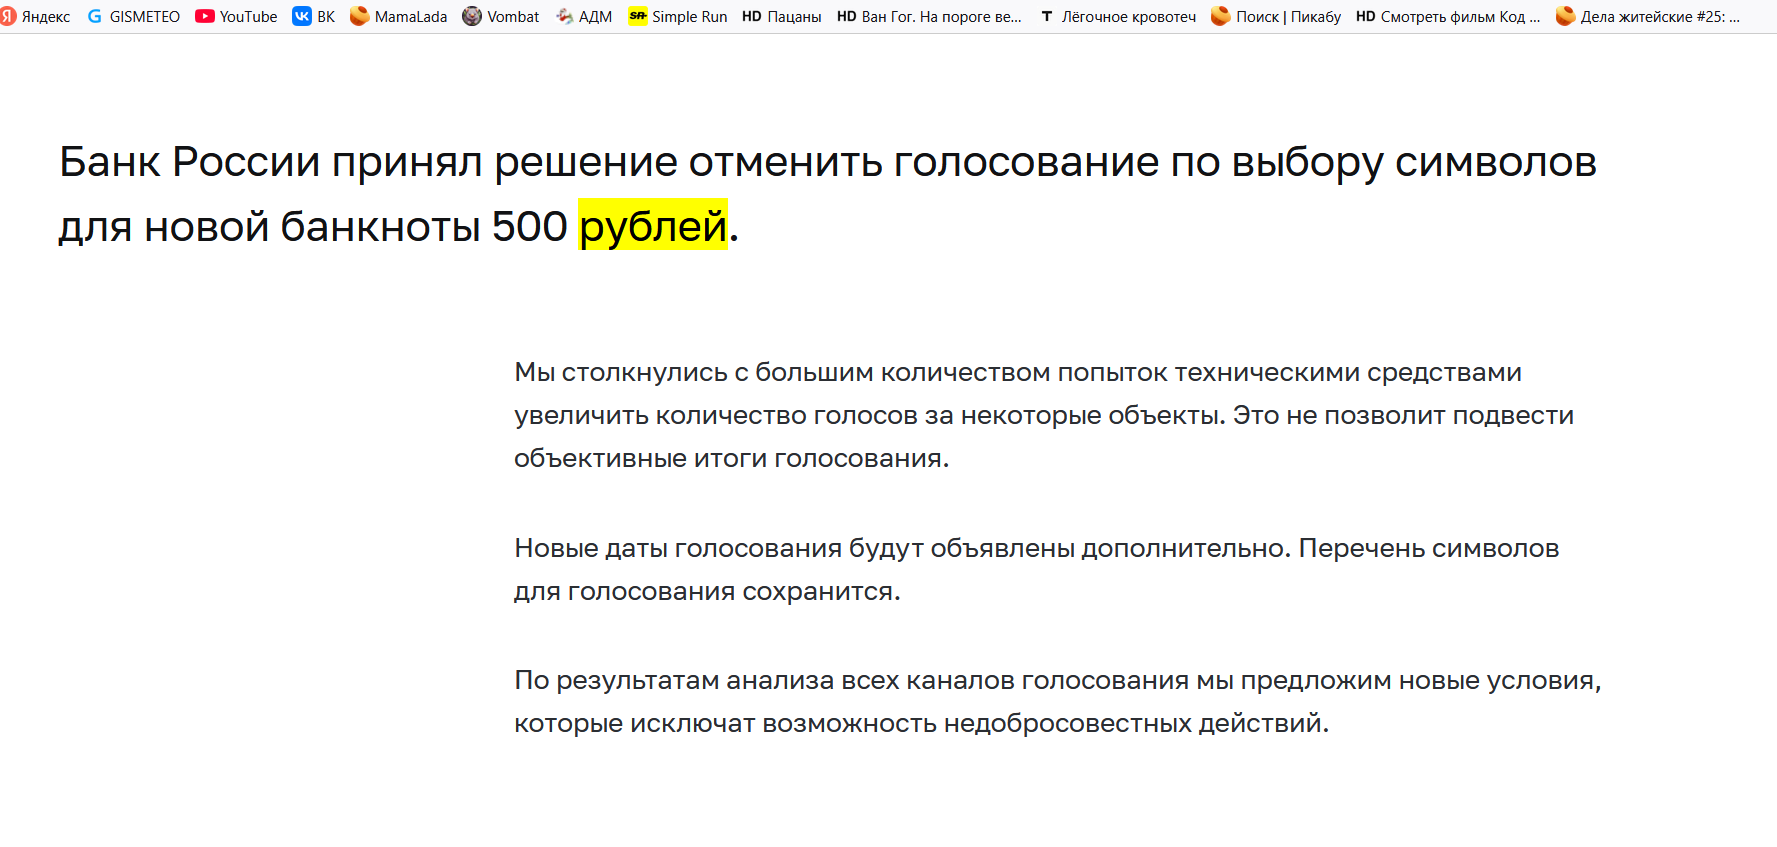Screen dimensions: 1777x847
Task: Open the Яндекс bookmark icon
Action: tap(8, 16)
